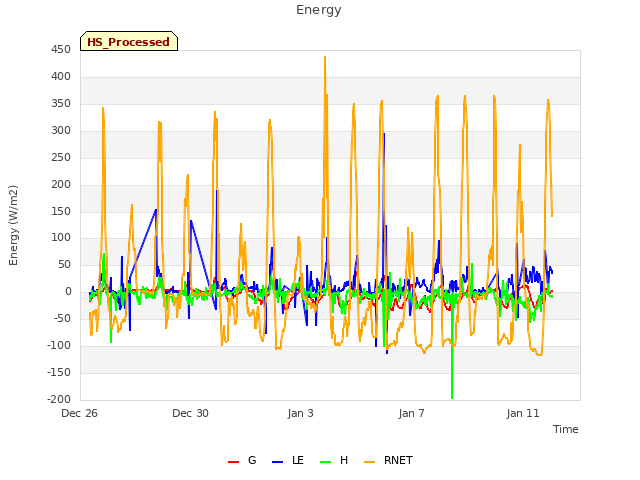
Task: Click the red G legend swatch
Action: tap(233, 462)
